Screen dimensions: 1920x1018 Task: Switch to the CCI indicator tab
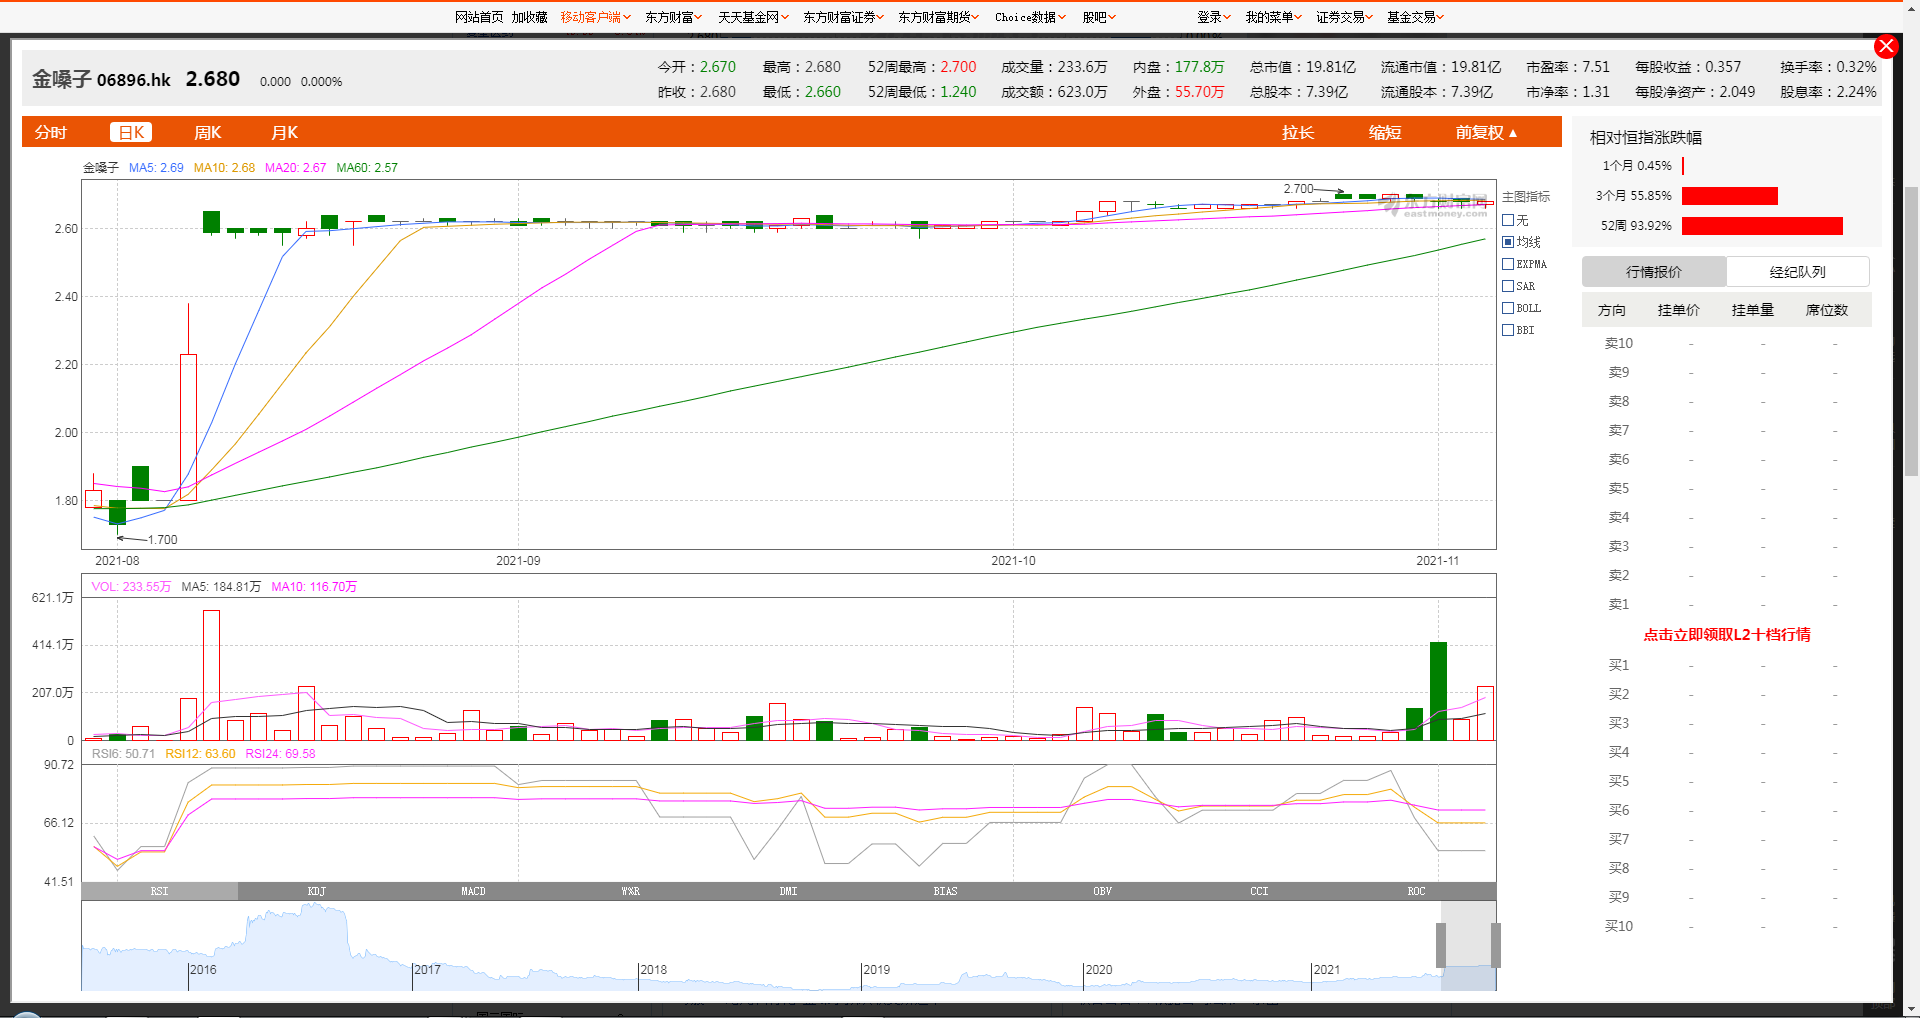pyautogui.click(x=1259, y=891)
